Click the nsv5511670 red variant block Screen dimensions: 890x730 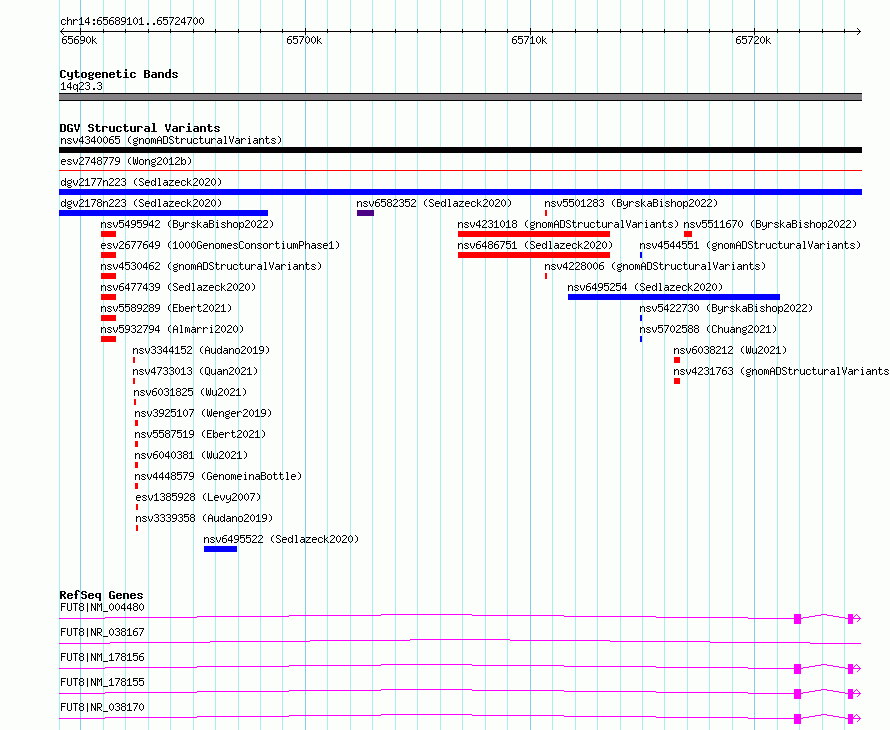click(x=688, y=234)
